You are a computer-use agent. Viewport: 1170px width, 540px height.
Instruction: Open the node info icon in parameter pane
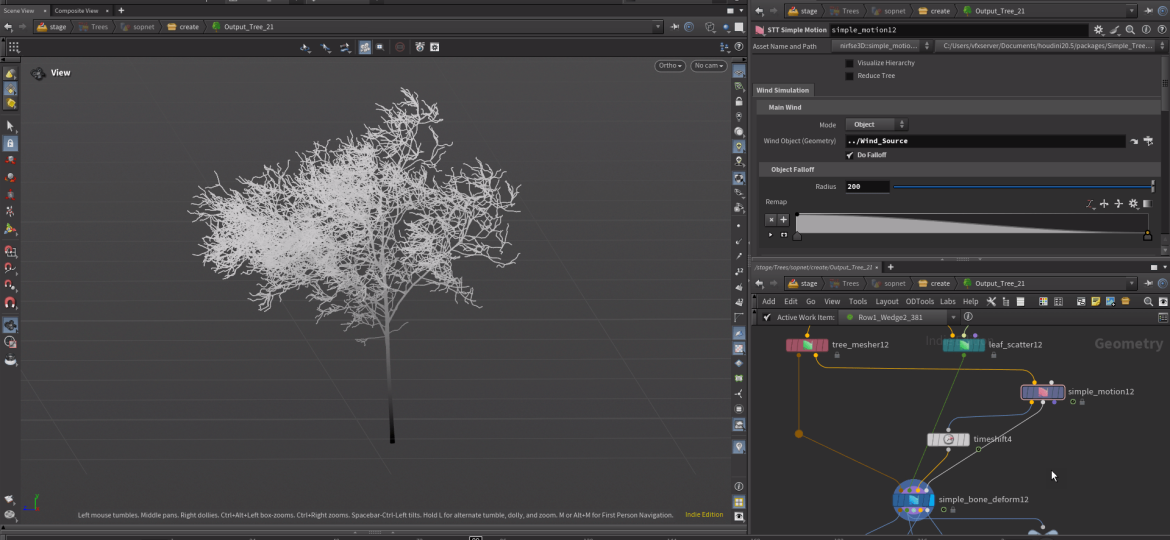point(1145,30)
